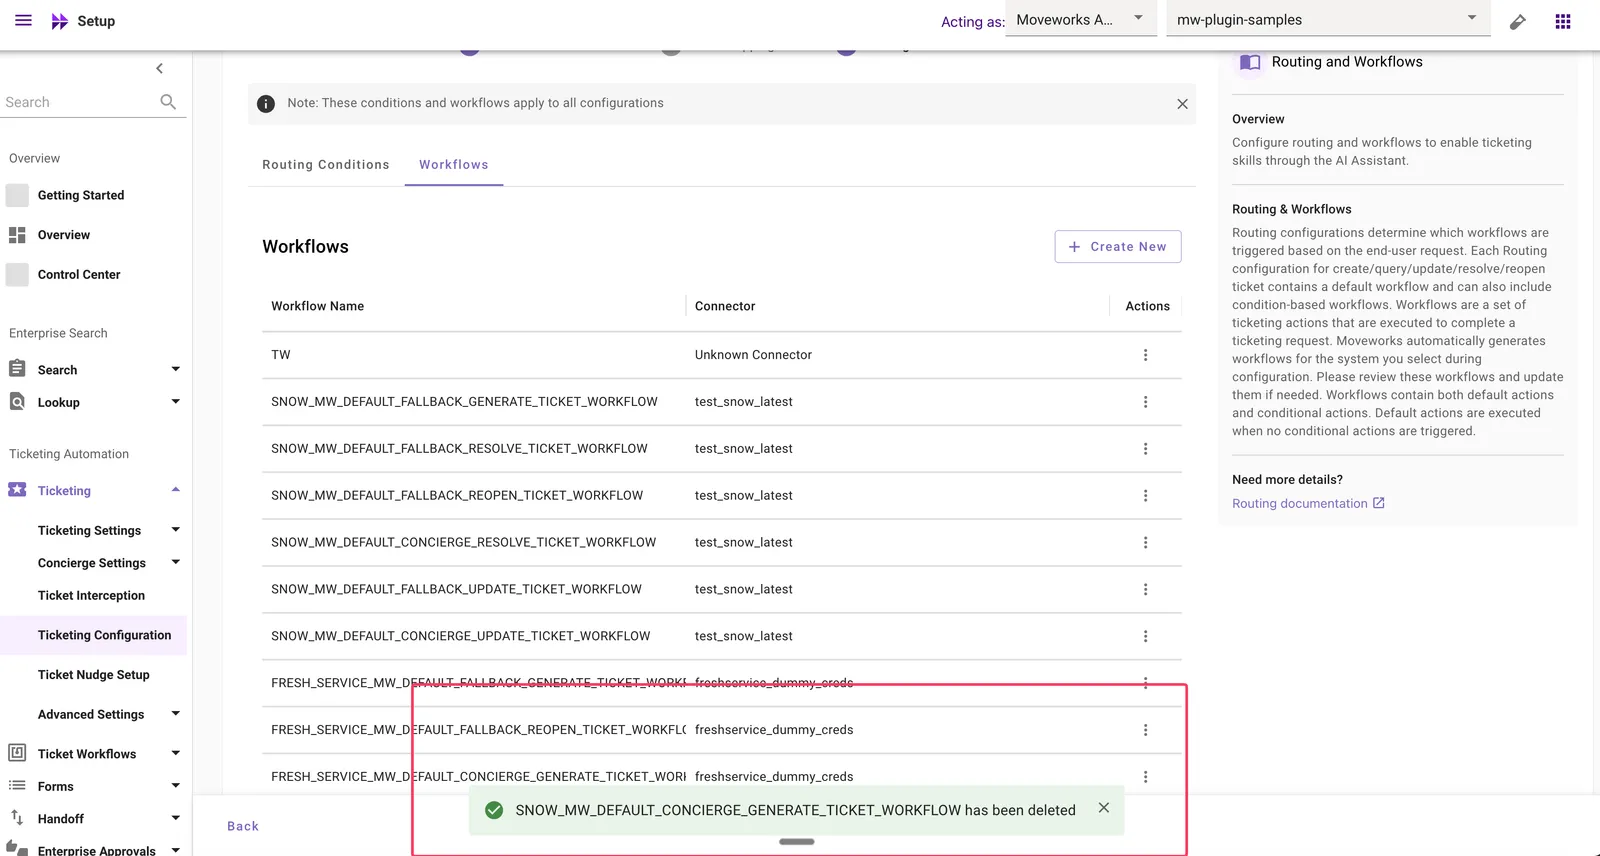The height and width of the screenshot is (856, 1600).
Task: Open actions for SNOW CONCIERGE_UPDATE_TICKET workflow
Action: (1145, 637)
